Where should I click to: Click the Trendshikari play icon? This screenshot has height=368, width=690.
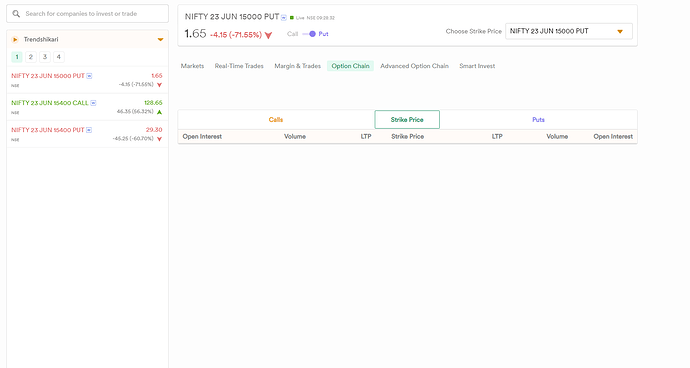click(x=15, y=40)
